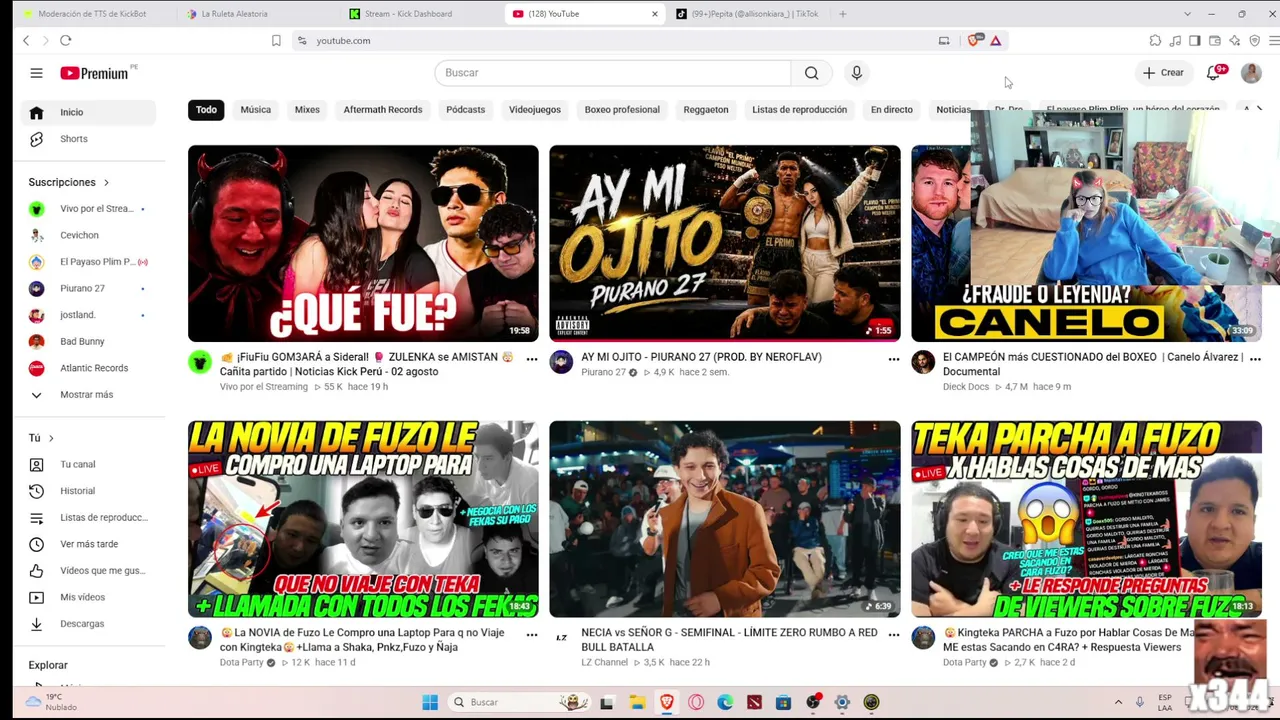
Task: Click the YouTube search input field
Action: [x=613, y=73]
